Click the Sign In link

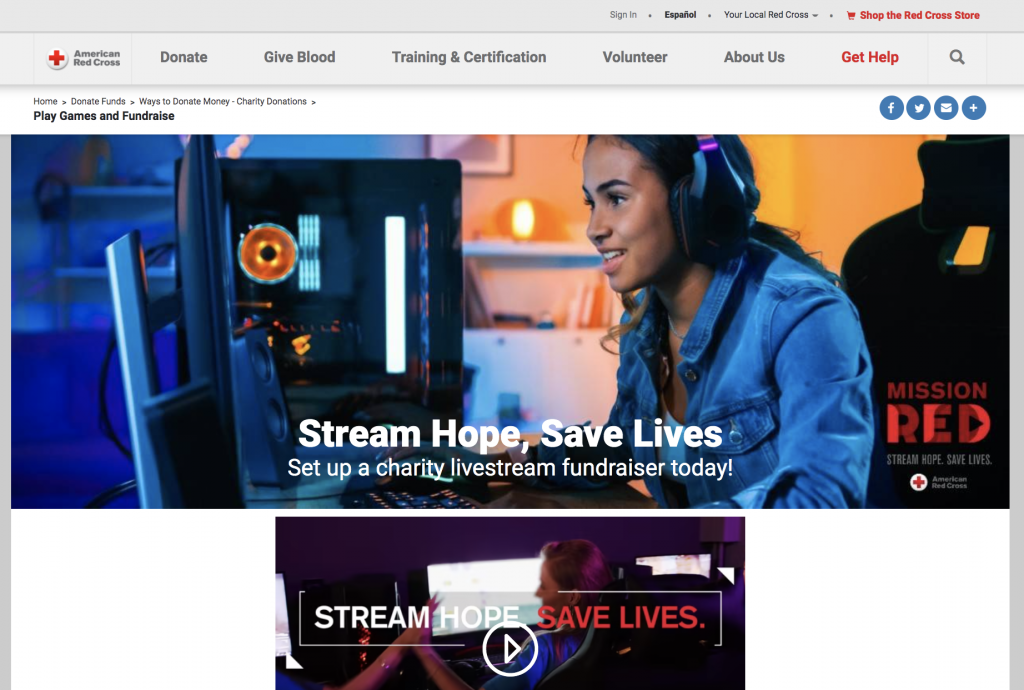pos(623,15)
